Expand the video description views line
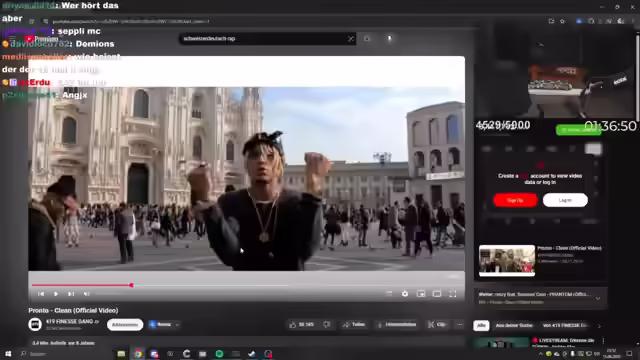Image resolution: width=640 pixels, height=360 pixels. (64, 343)
